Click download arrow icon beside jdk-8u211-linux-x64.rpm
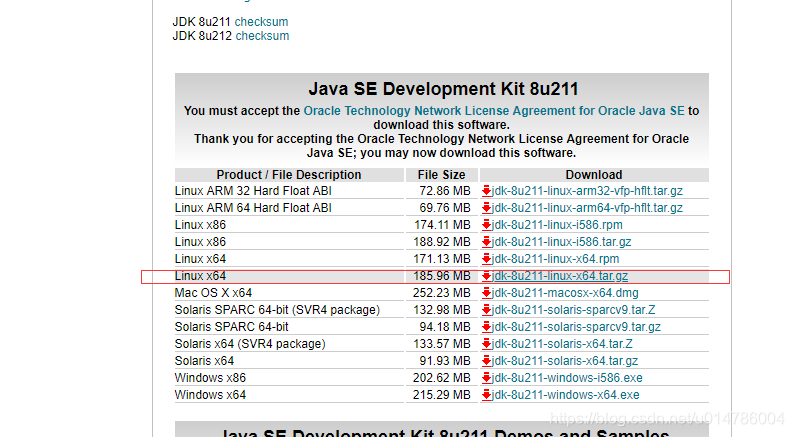The height and width of the screenshot is (437, 794). coord(486,259)
